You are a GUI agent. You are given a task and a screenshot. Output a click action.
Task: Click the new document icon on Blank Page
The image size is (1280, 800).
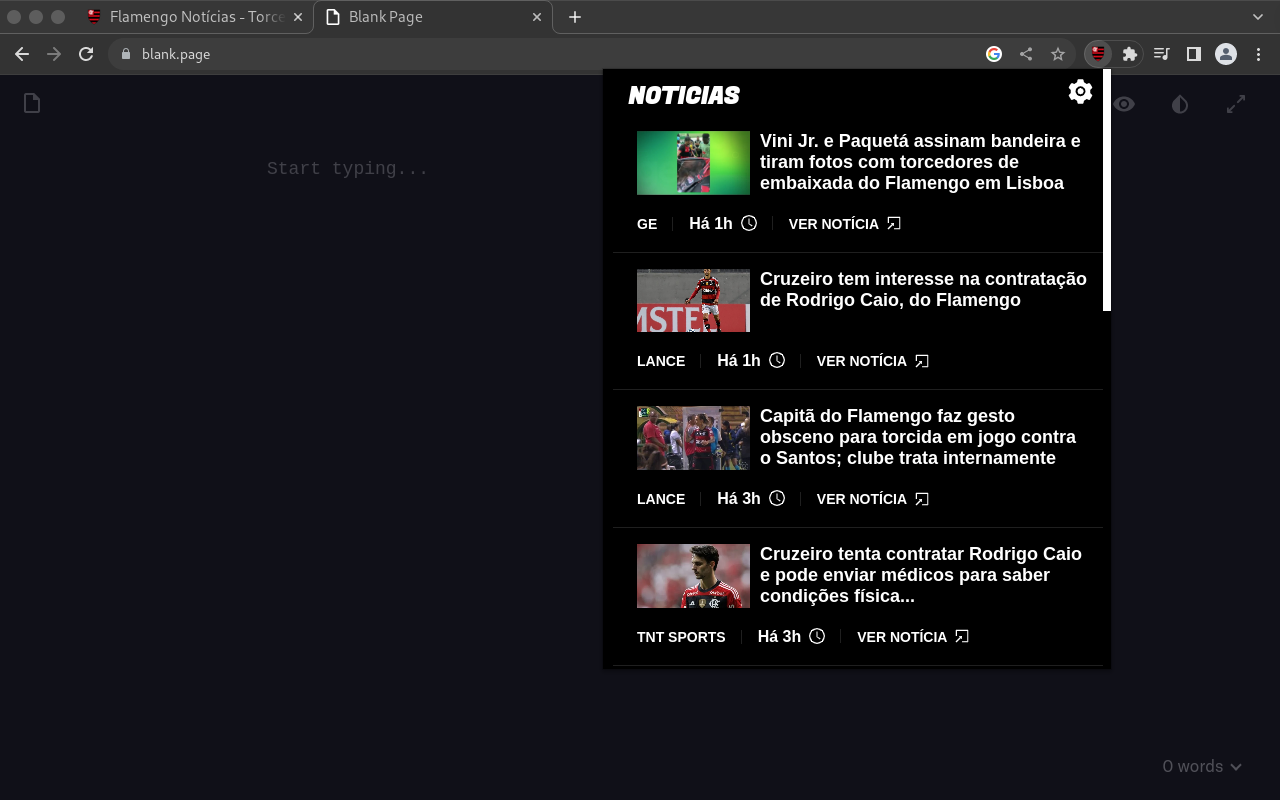tap(32, 103)
